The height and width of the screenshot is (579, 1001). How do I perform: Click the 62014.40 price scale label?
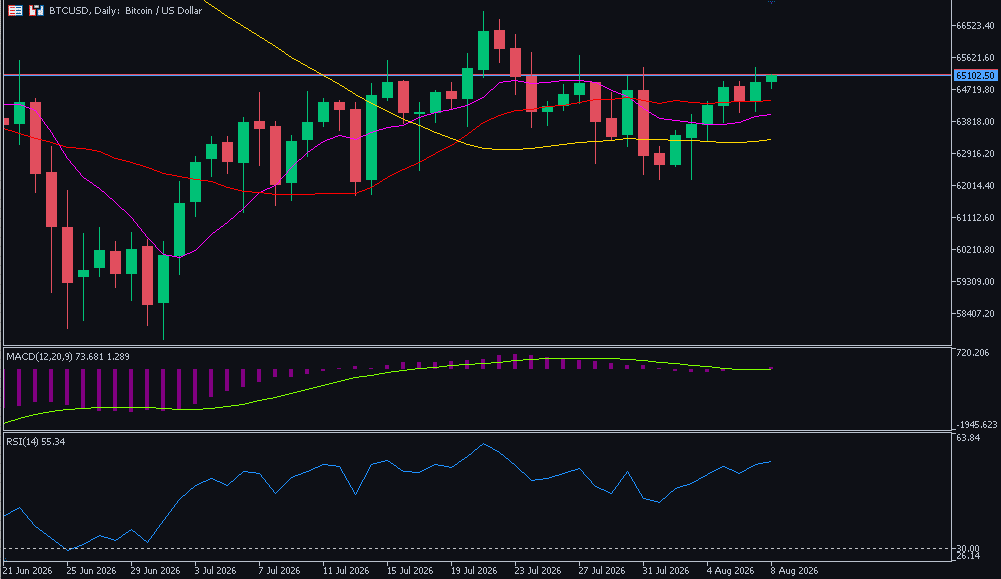tap(975, 185)
